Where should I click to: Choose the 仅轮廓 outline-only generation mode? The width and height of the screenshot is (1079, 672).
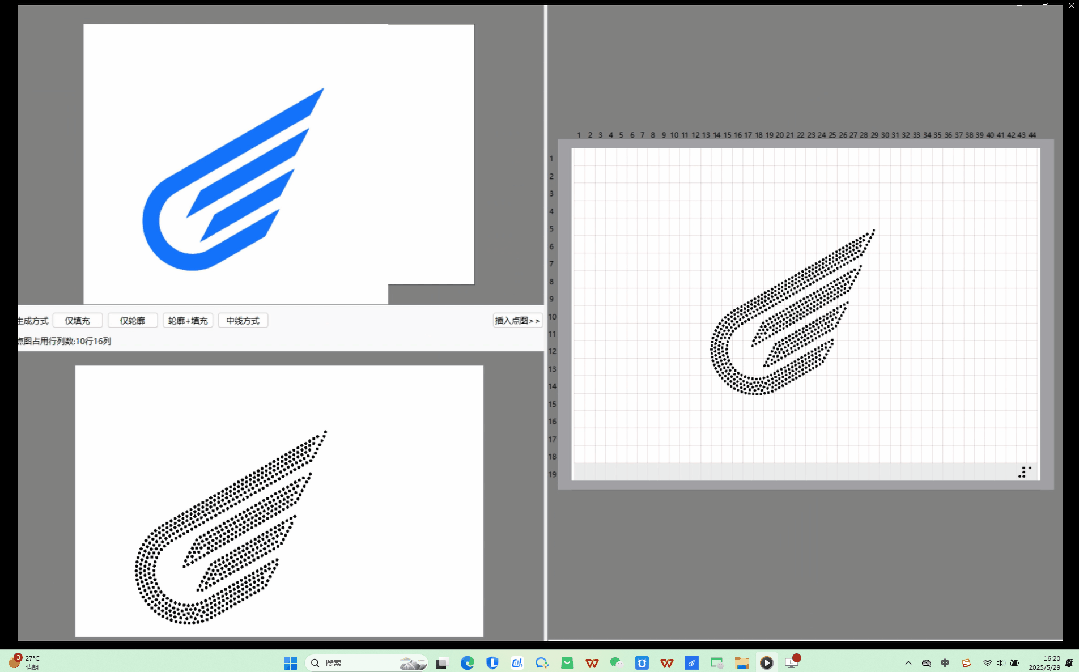point(132,321)
